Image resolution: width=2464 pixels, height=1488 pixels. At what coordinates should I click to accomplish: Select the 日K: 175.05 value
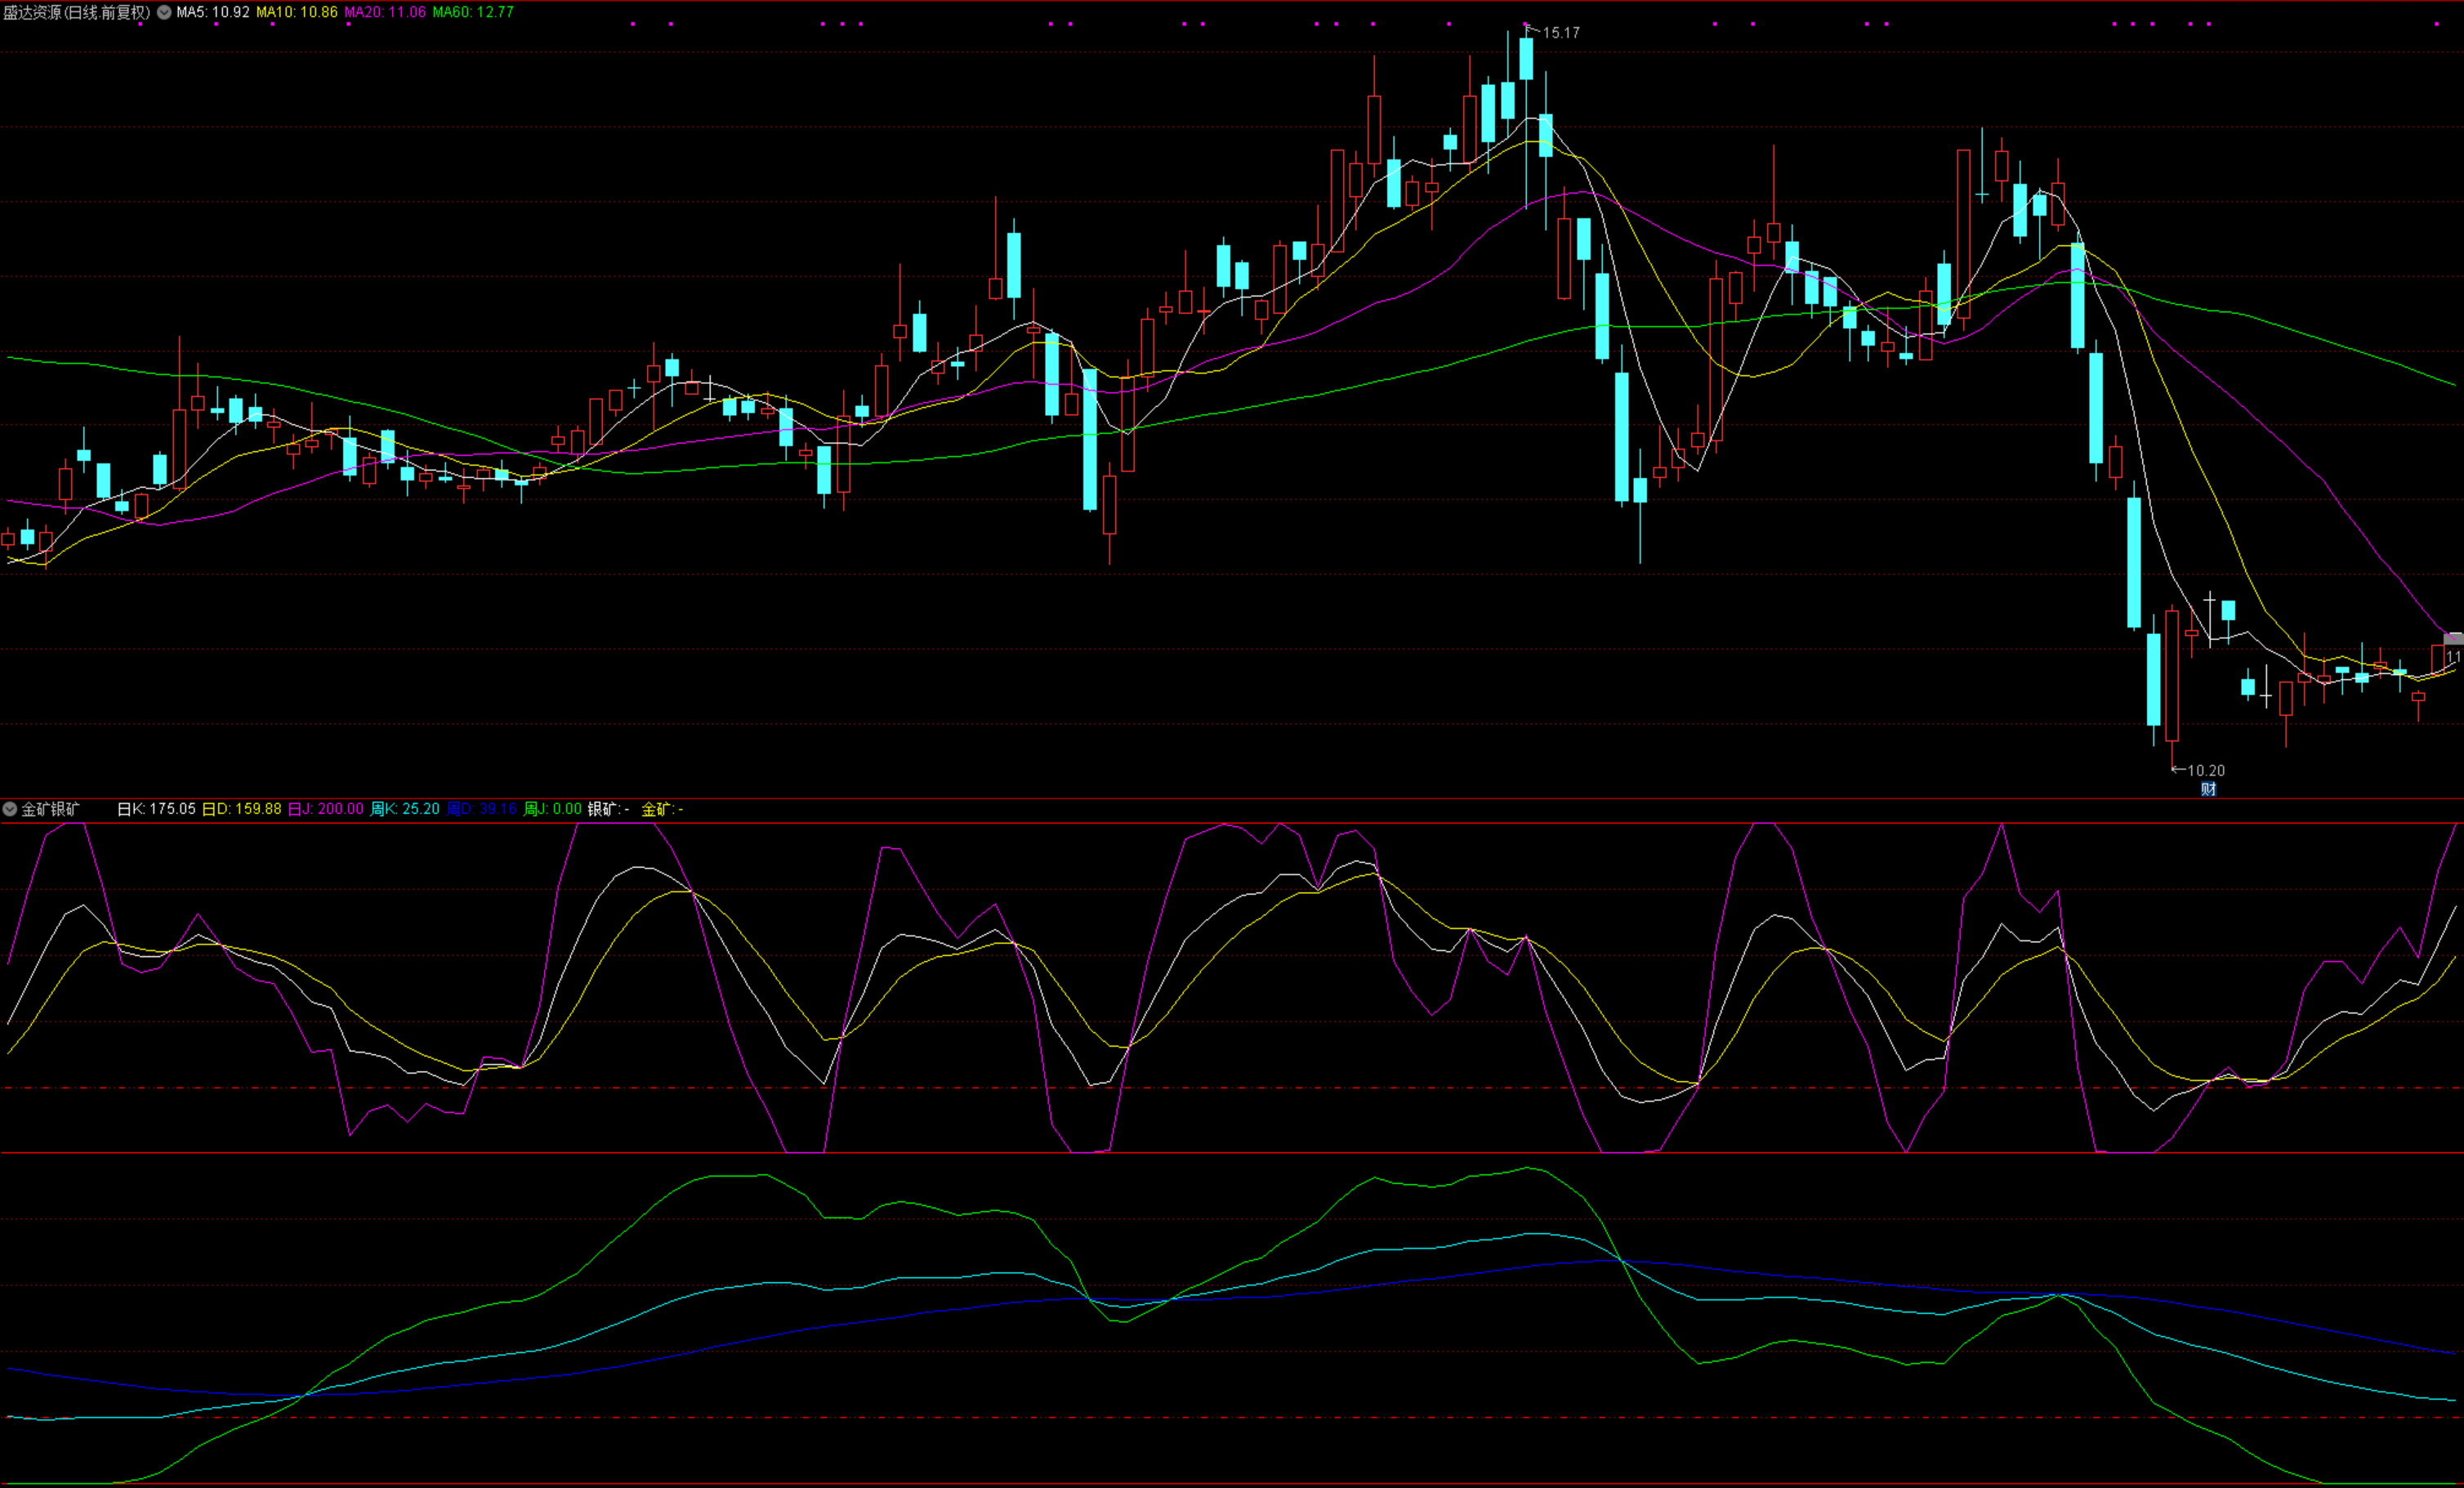(156, 809)
